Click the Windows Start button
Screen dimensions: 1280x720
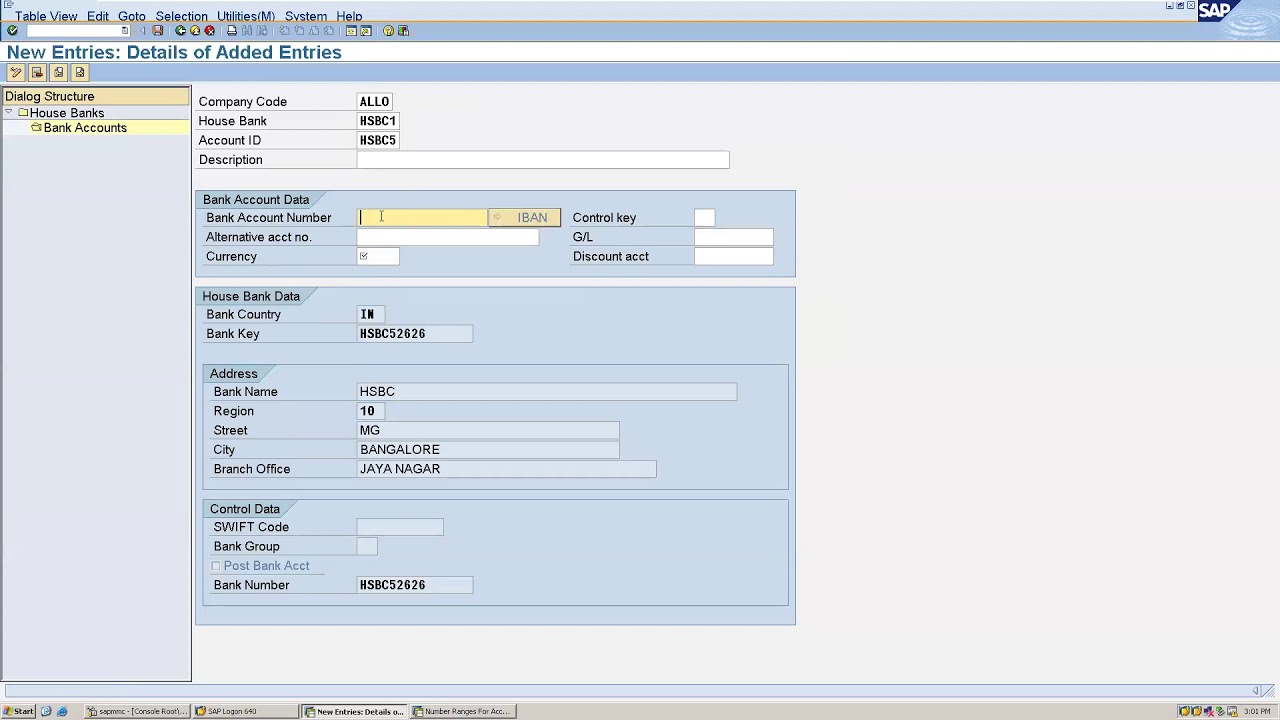coord(18,711)
